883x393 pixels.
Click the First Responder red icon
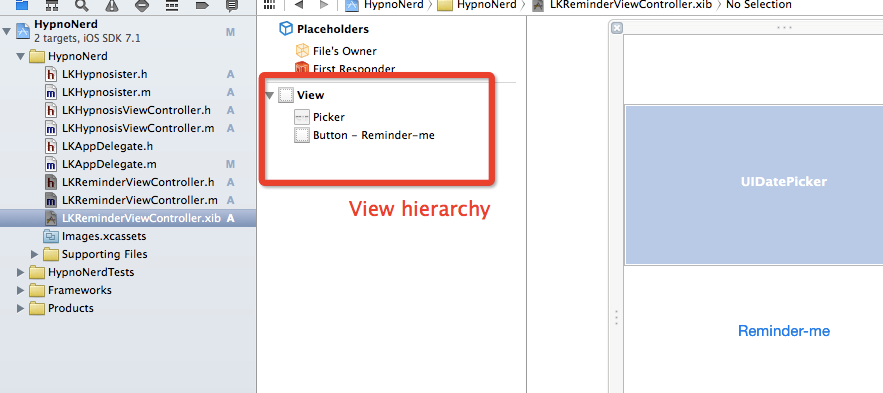coord(302,69)
